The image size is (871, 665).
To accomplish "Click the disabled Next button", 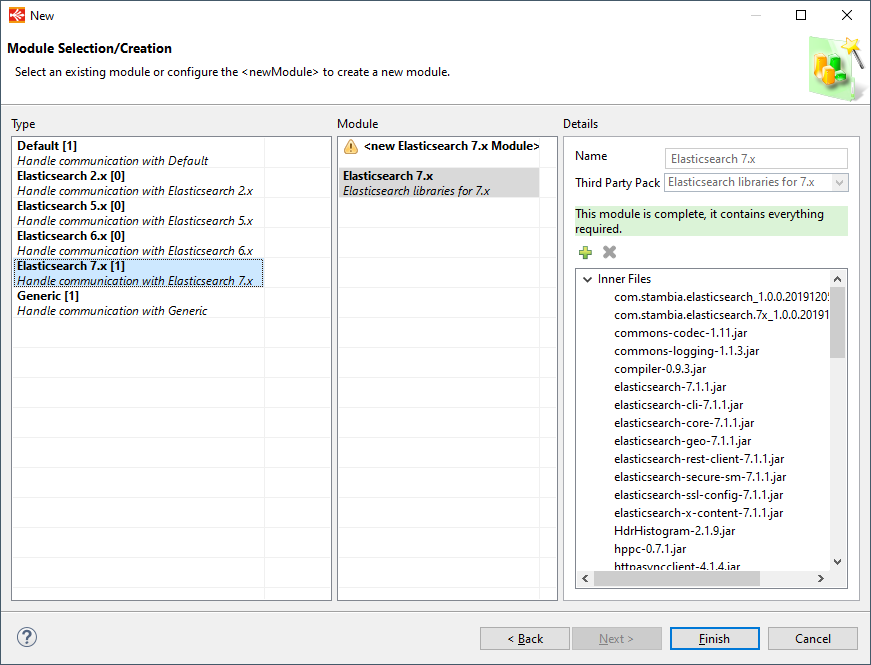I will (x=617, y=638).
